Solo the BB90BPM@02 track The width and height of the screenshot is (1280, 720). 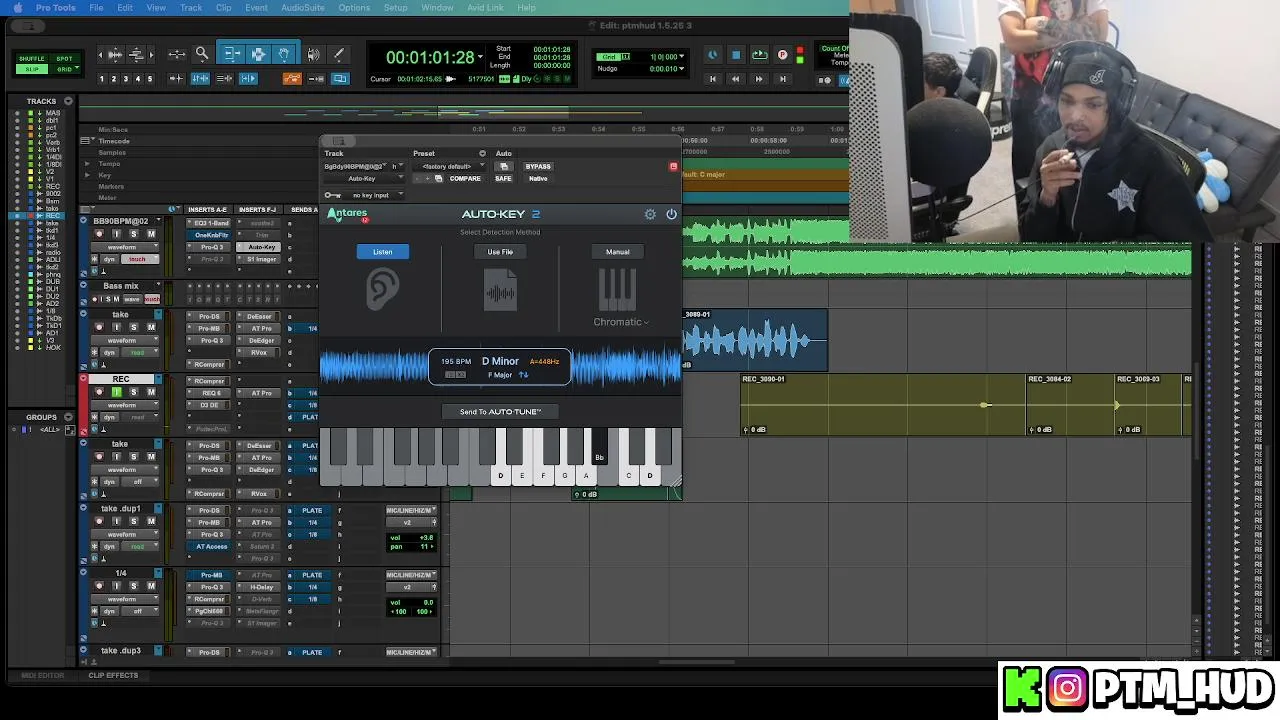[x=133, y=234]
